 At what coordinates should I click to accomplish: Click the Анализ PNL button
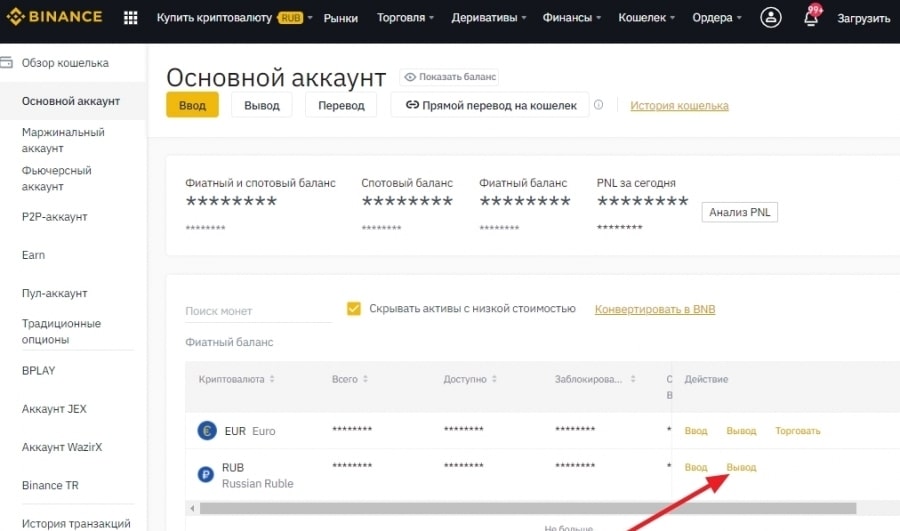[739, 212]
